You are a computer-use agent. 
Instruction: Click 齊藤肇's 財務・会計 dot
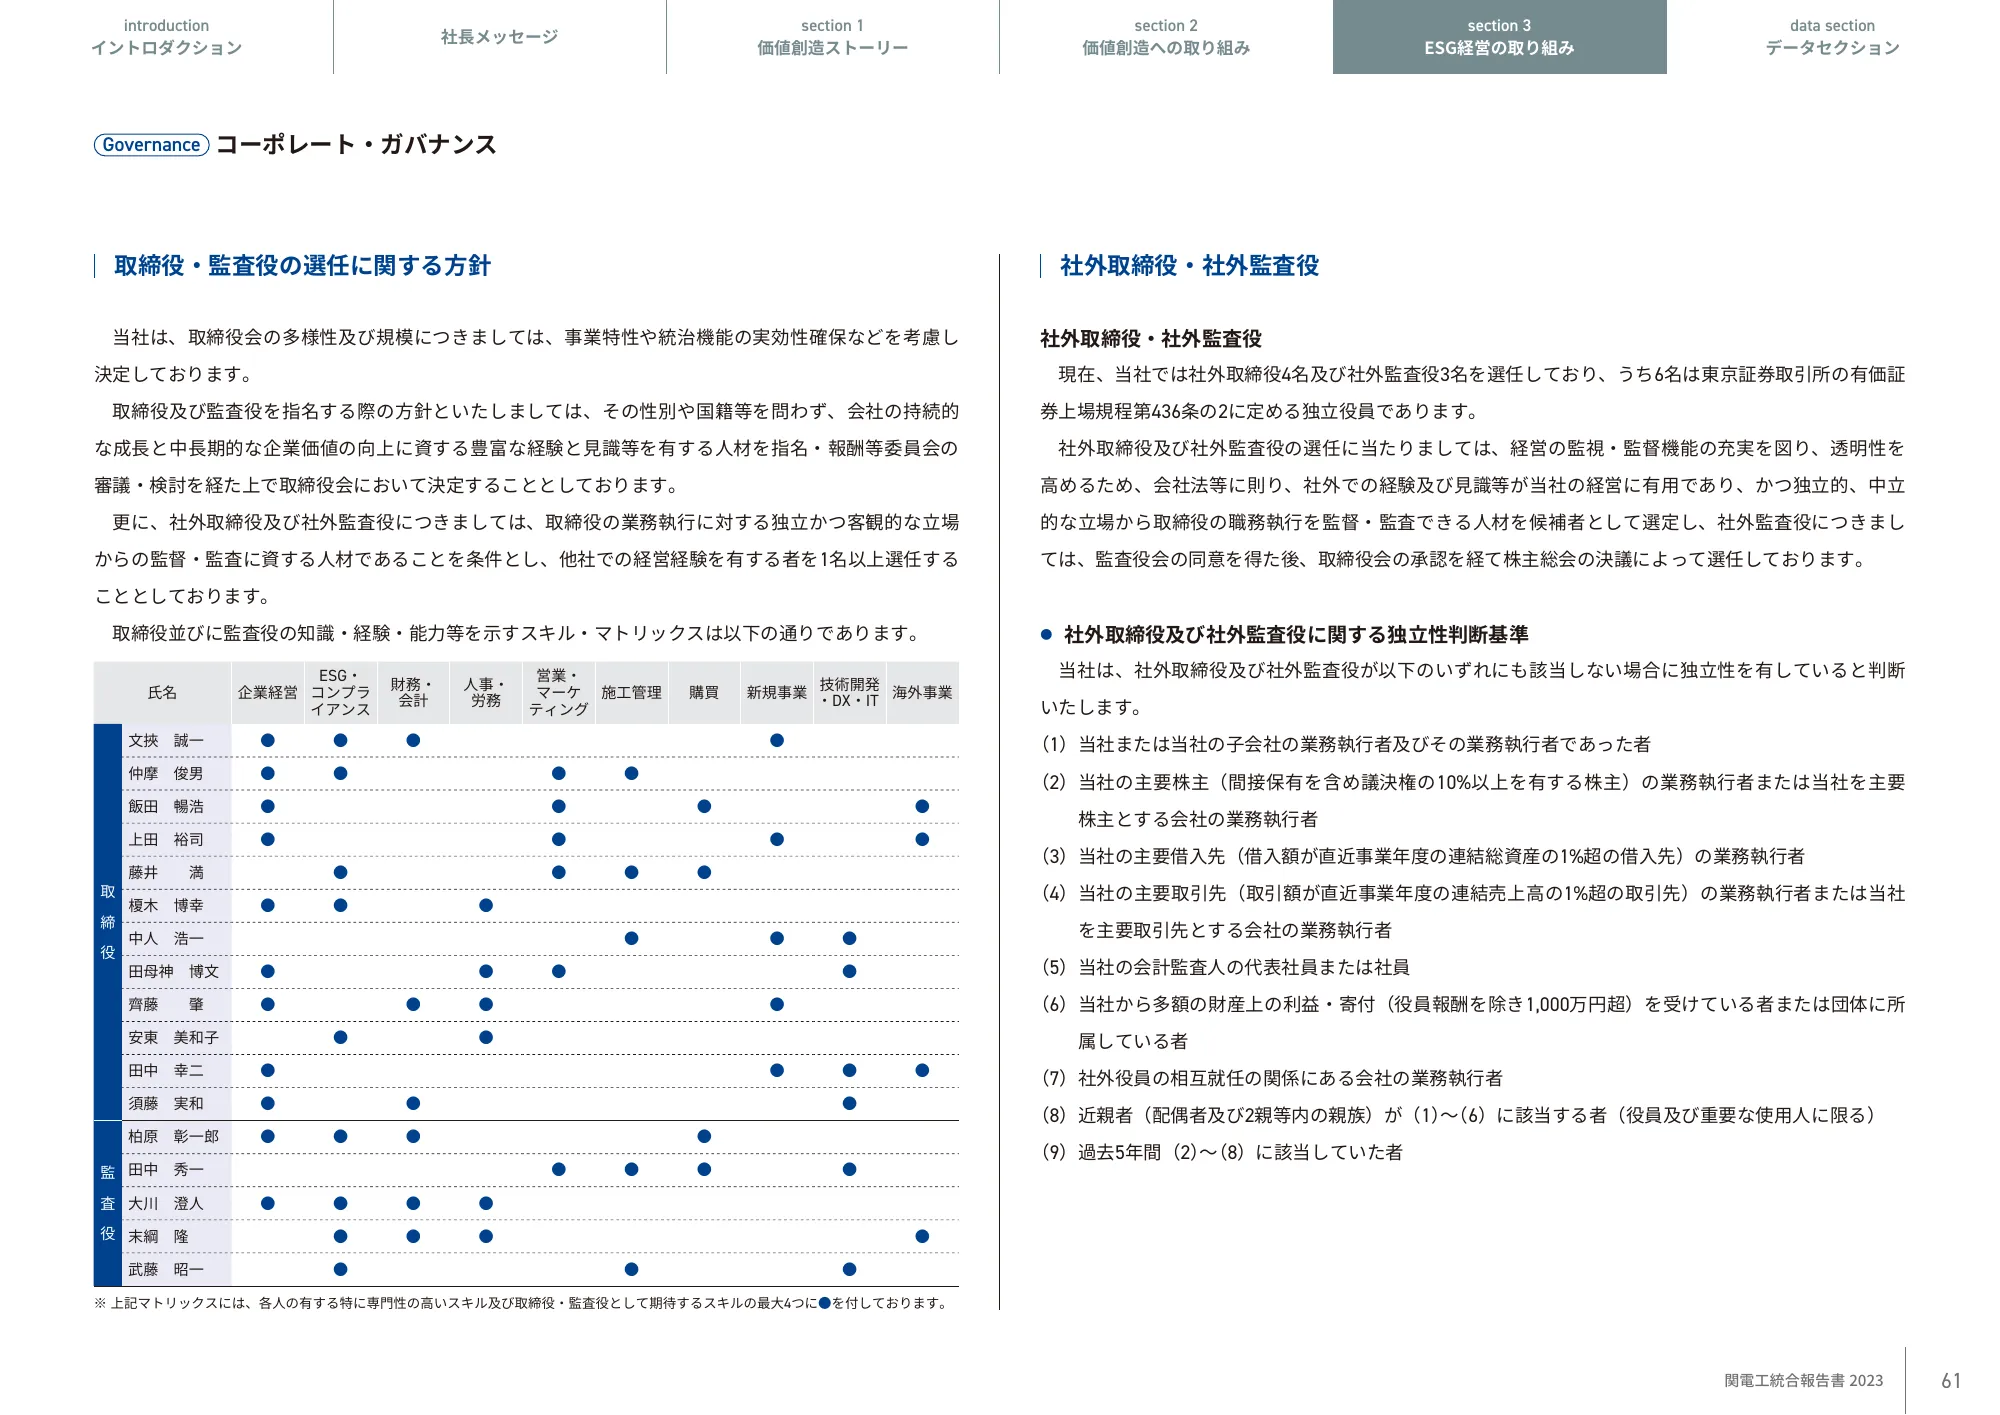click(x=413, y=1004)
